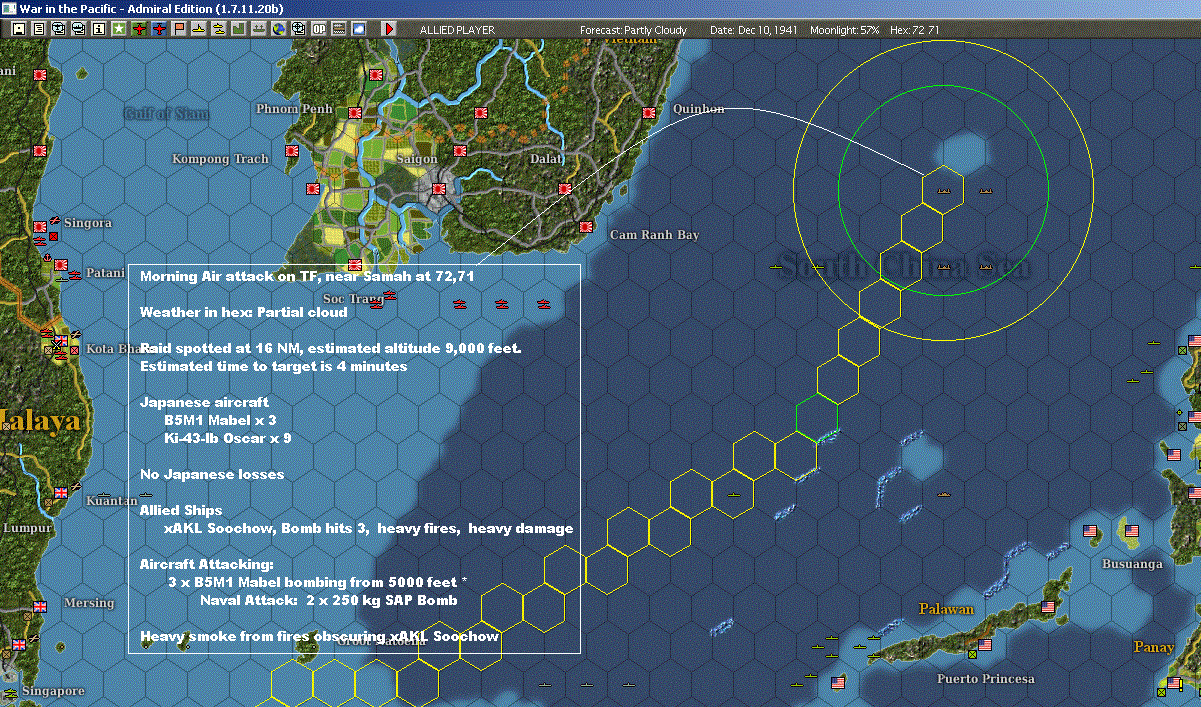Image resolution: width=1201 pixels, height=707 pixels.
Task: Click 'Heavy smoke from fires obscuring' line
Action: coord(319,636)
